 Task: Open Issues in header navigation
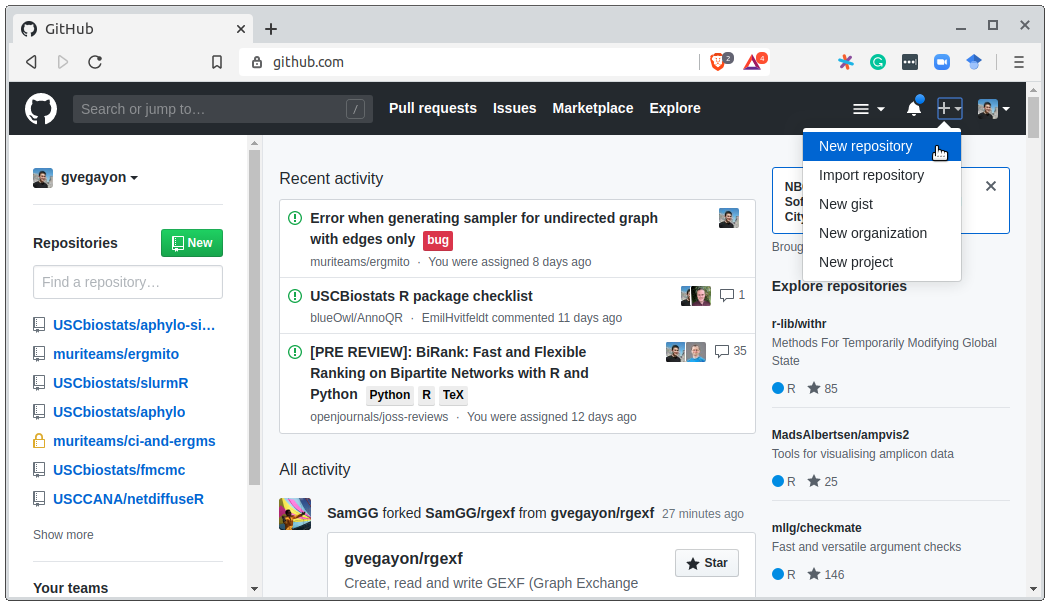[514, 108]
